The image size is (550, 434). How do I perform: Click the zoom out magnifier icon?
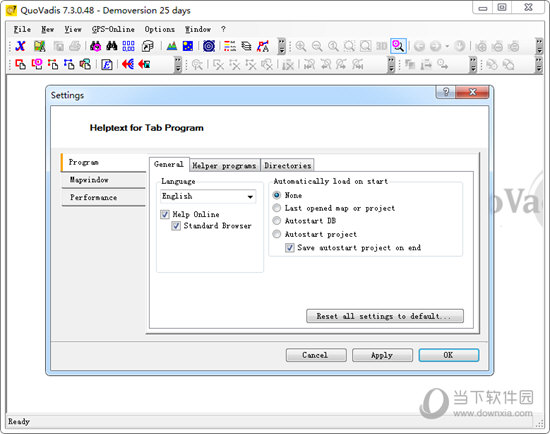(317, 46)
